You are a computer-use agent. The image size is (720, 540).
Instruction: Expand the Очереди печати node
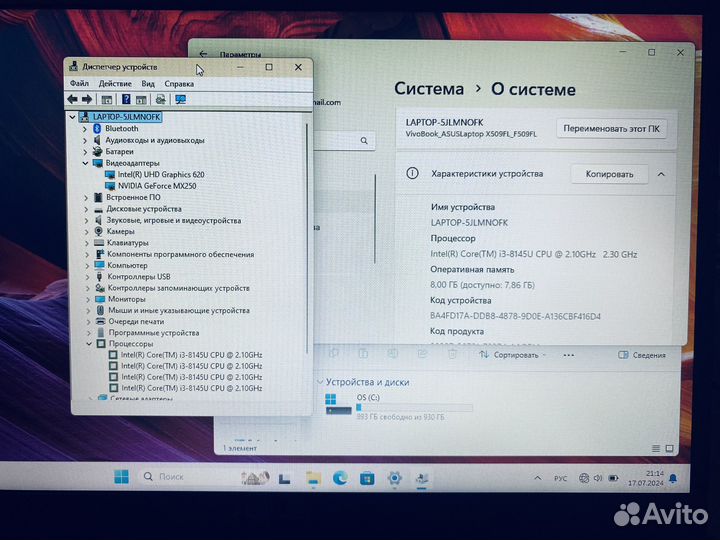coord(88,321)
